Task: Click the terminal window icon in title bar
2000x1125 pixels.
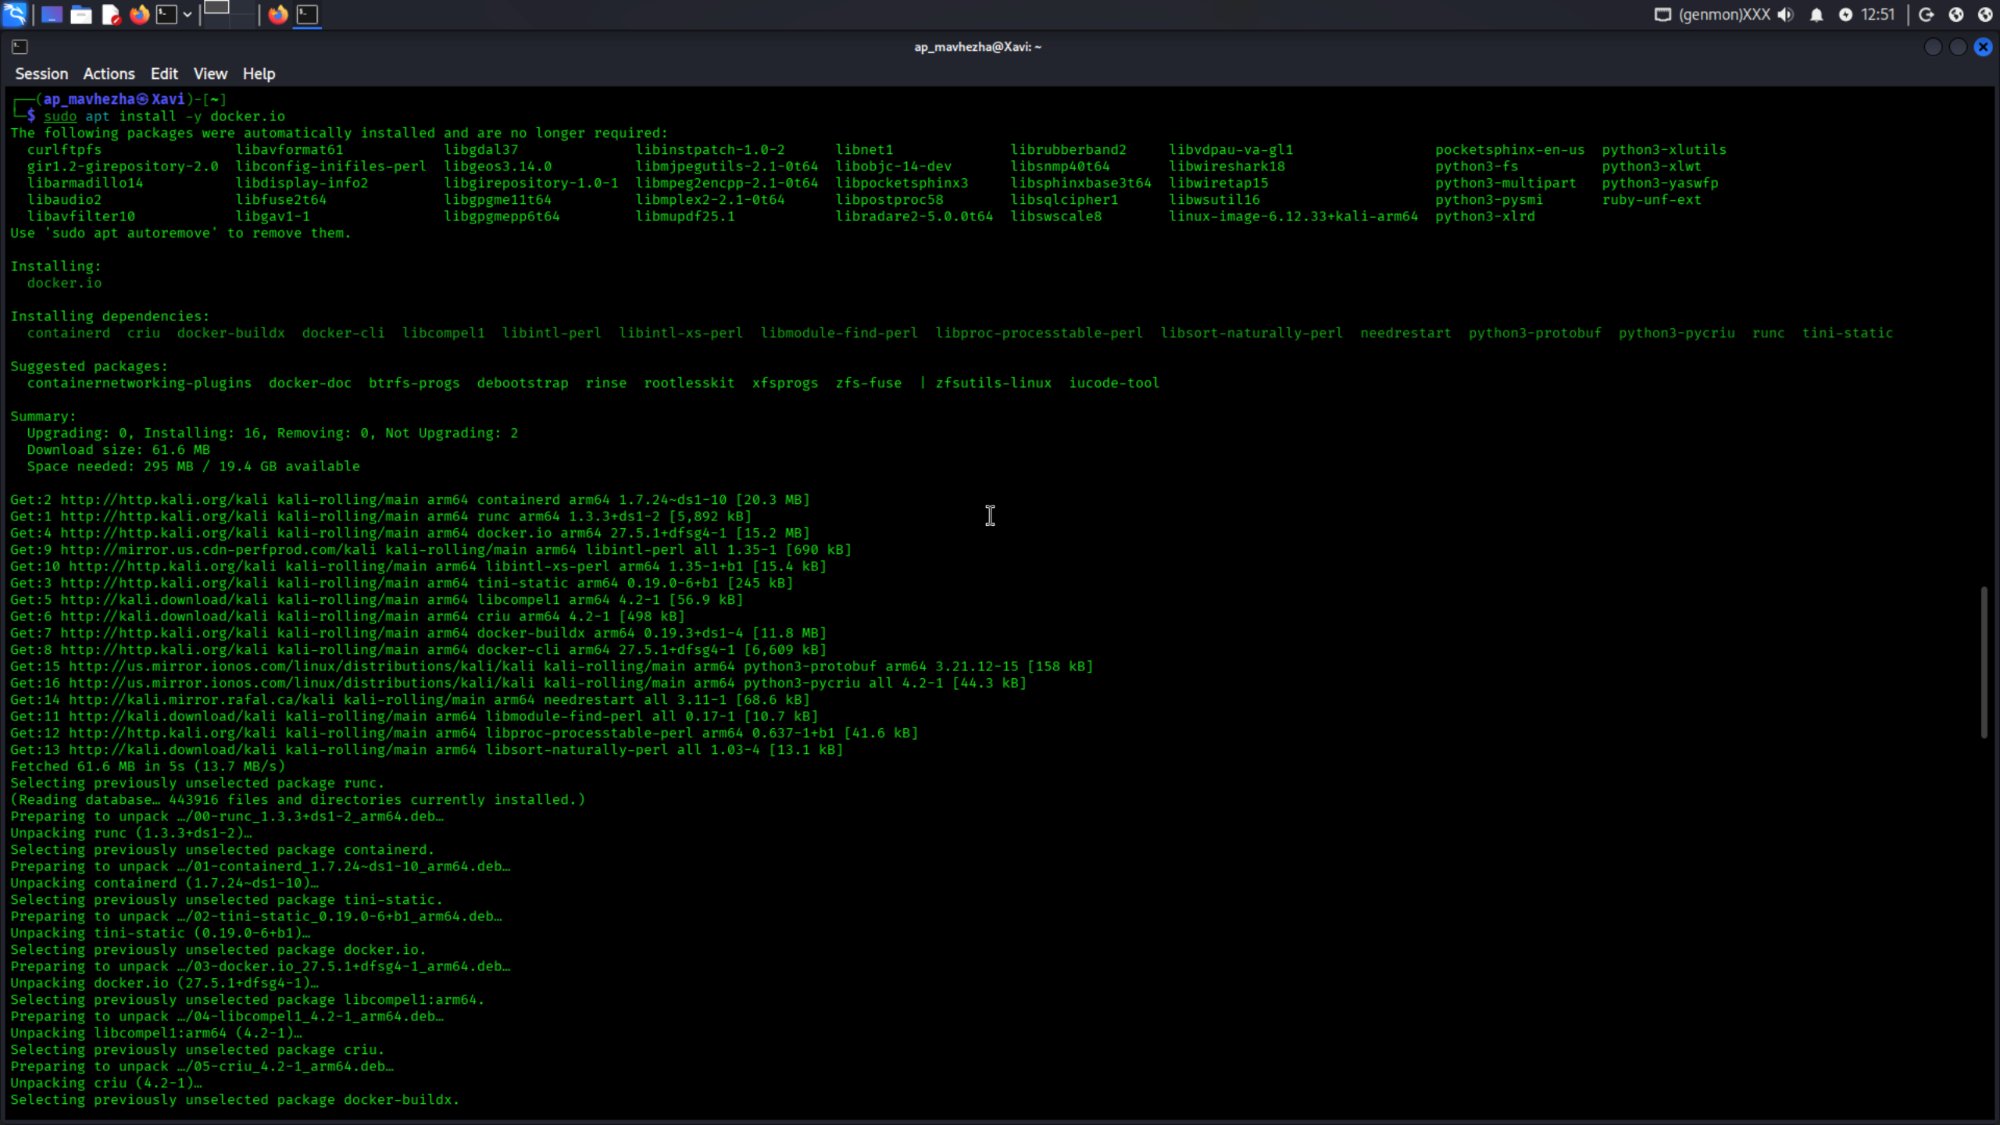Action: (20, 47)
